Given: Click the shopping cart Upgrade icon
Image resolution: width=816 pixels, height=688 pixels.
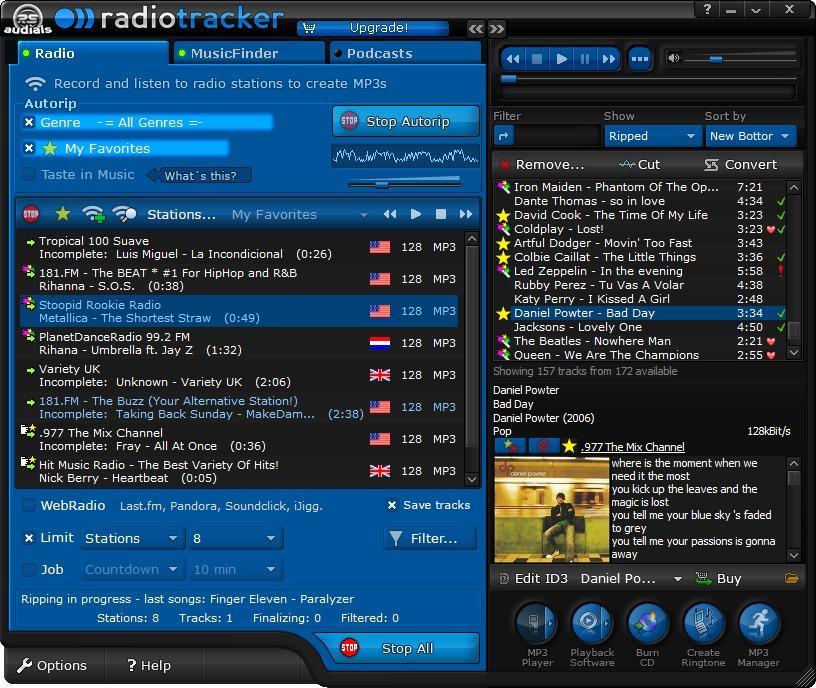Looking at the screenshot, I should [309, 28].
